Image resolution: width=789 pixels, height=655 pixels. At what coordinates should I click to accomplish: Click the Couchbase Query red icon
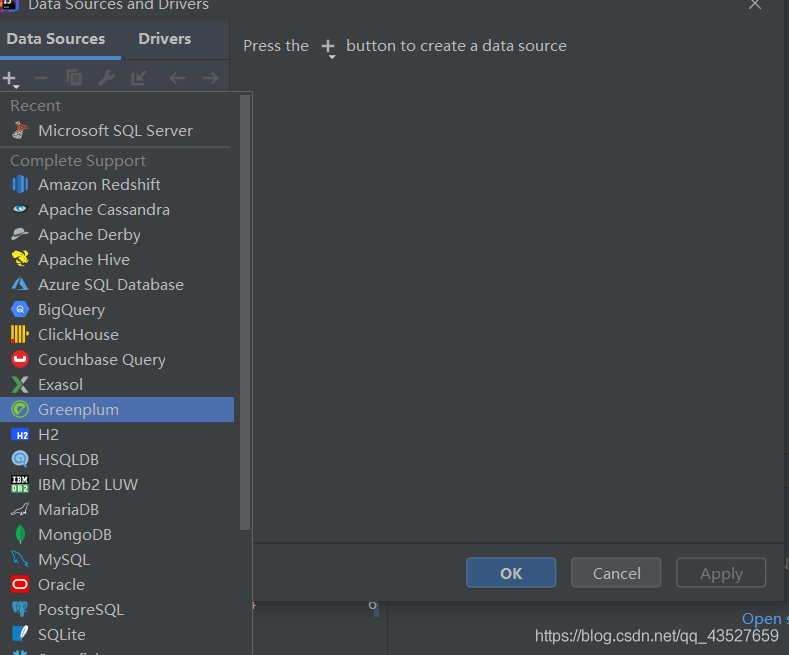point(20,359)
